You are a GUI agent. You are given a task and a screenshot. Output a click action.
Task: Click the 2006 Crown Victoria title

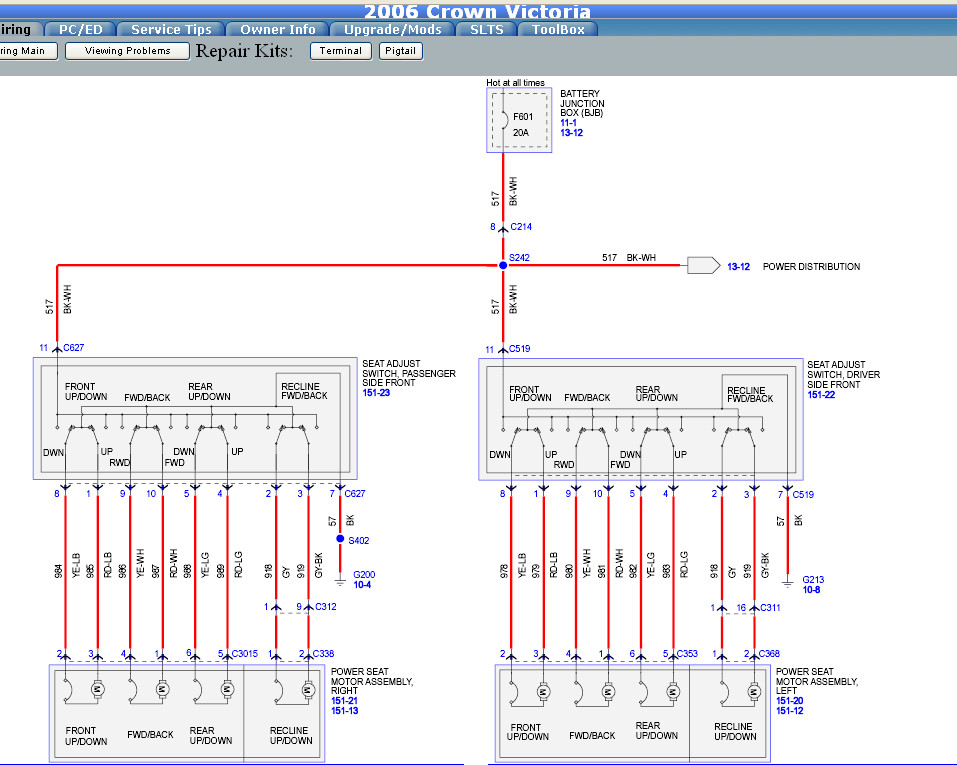coord(477,12)
